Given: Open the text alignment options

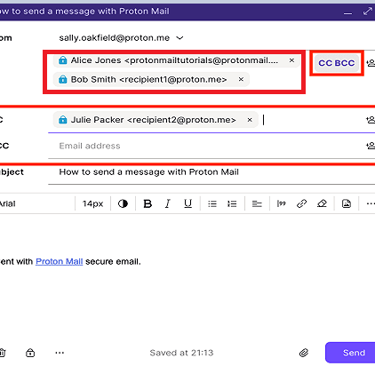Looking at the screenshot, I should [257, 204].
